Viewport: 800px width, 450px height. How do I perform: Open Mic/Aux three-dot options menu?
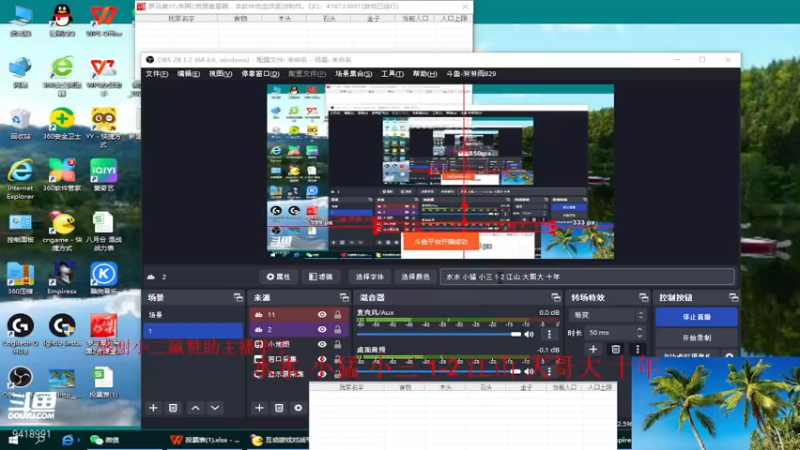[549, 334]
